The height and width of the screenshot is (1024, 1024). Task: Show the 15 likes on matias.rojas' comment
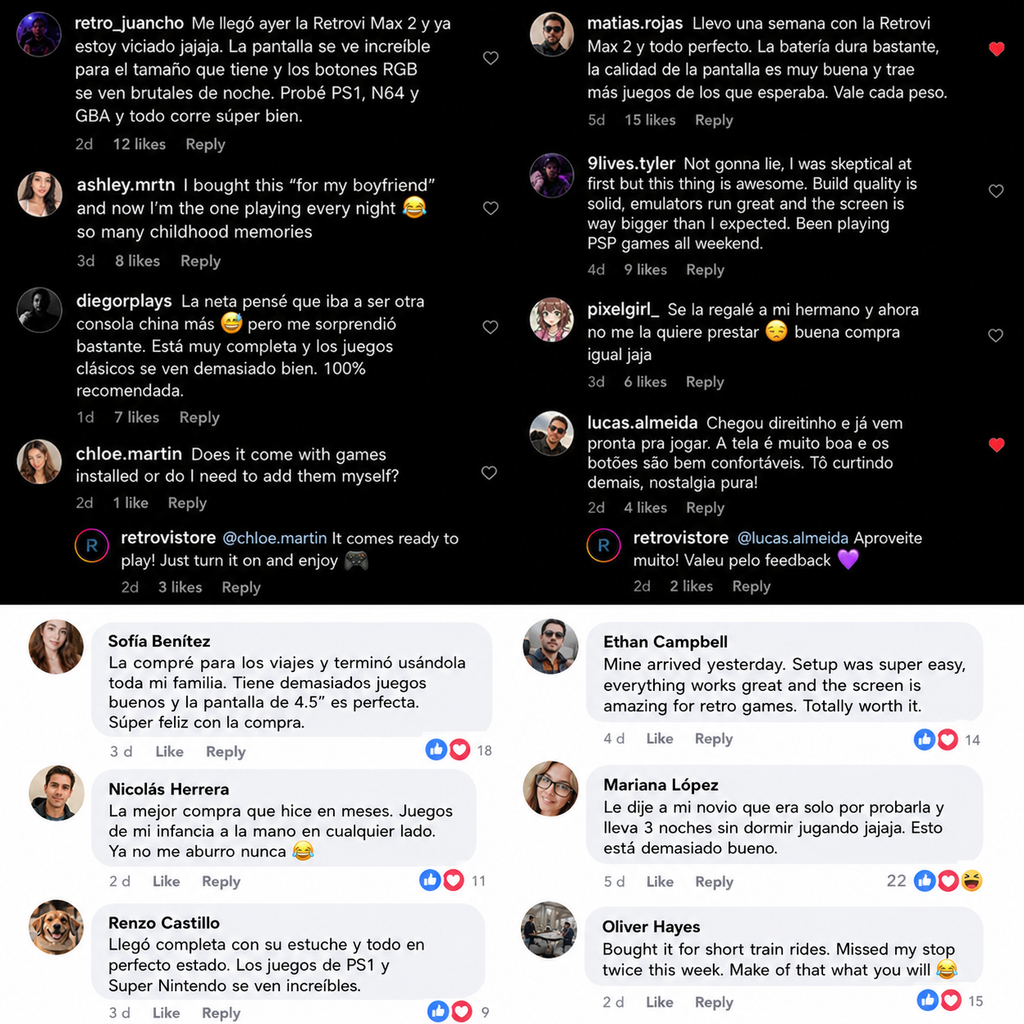(x=650, y=120)
